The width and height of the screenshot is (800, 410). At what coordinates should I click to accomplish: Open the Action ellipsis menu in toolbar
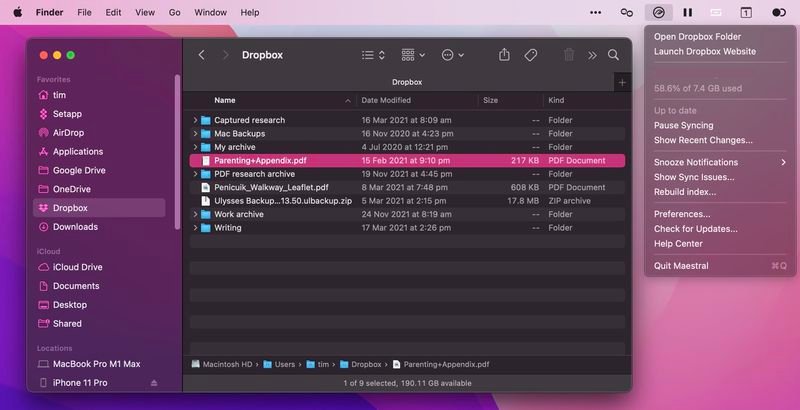[x=453, y=55]
